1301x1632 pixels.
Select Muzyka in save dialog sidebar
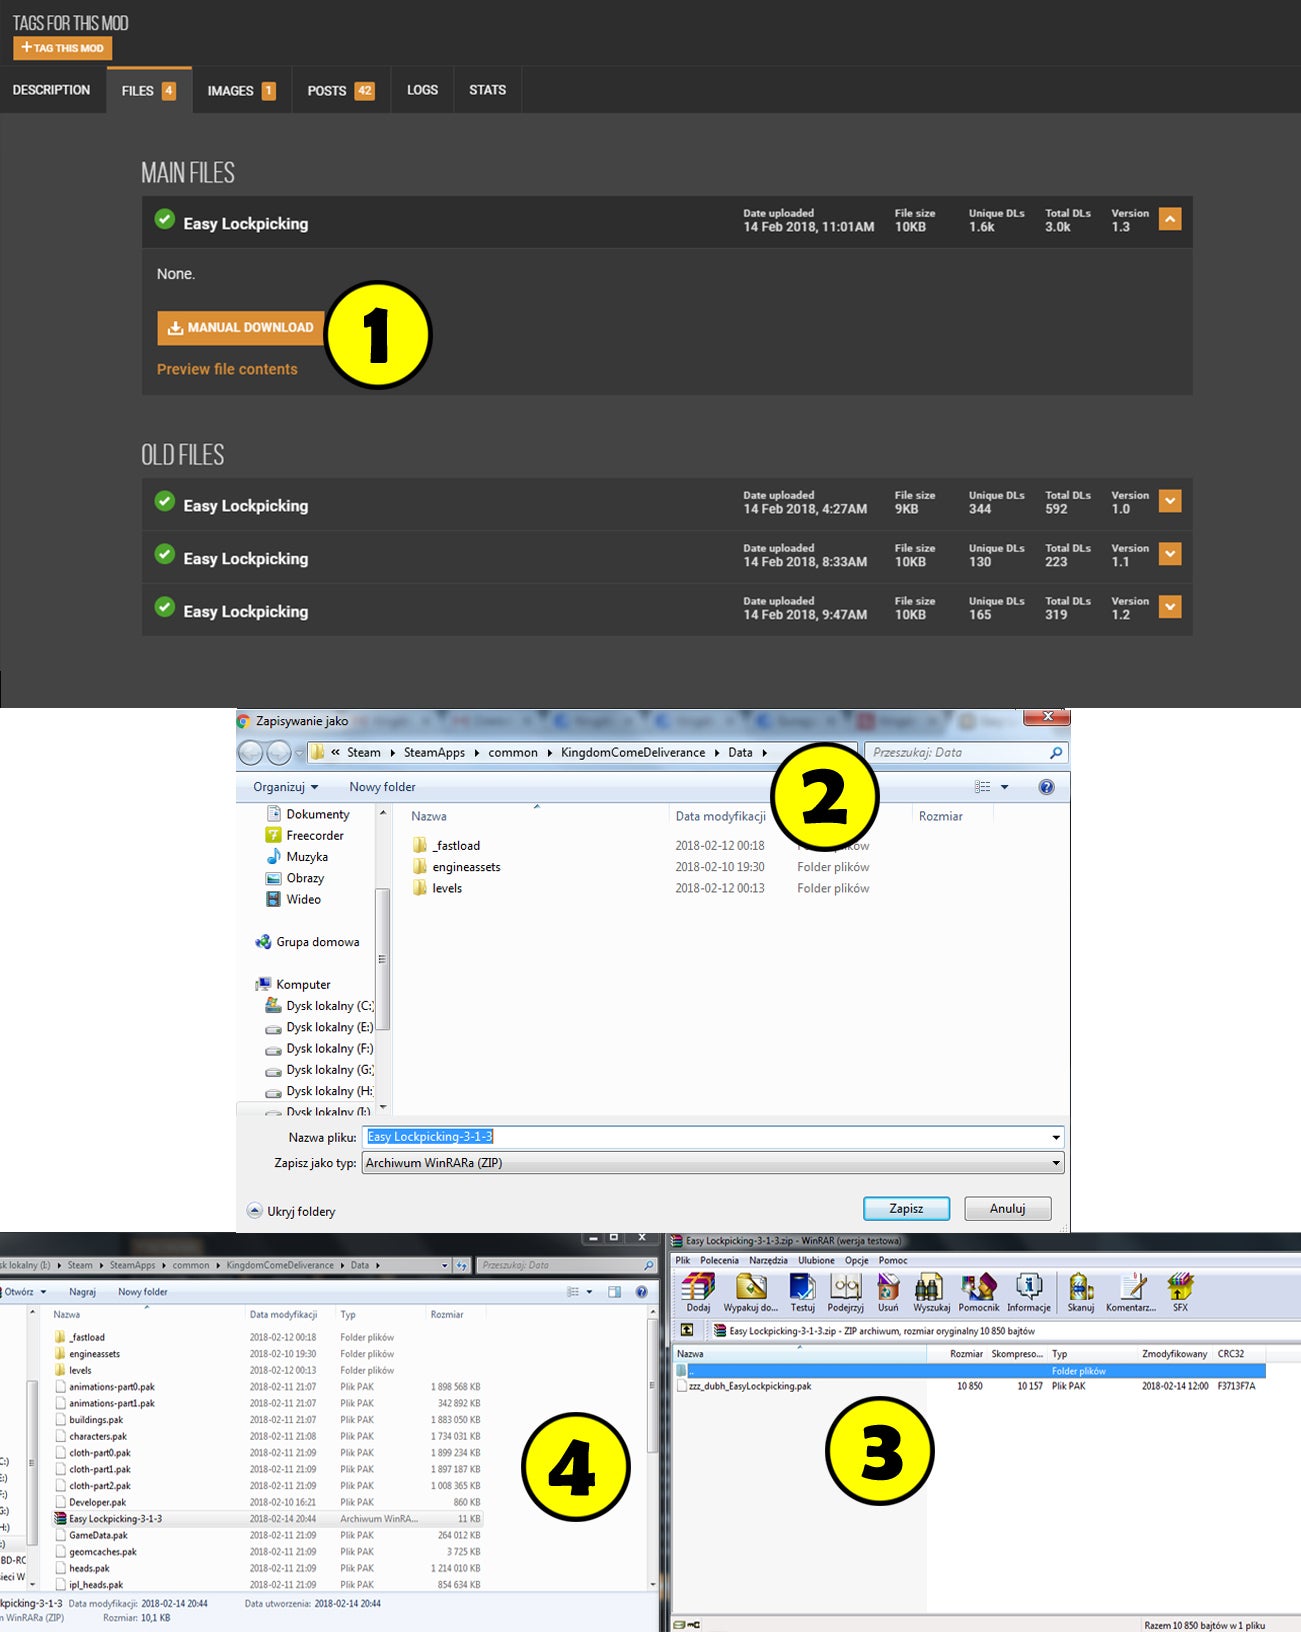[297, 857]
